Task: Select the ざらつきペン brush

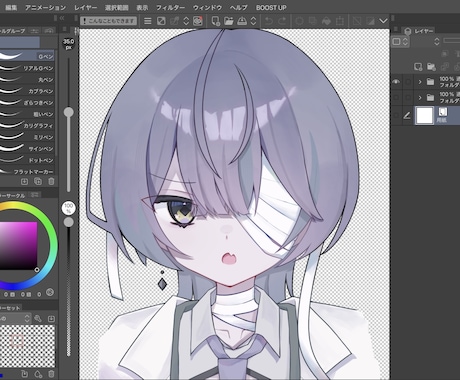Action: [x=27, y=103]
